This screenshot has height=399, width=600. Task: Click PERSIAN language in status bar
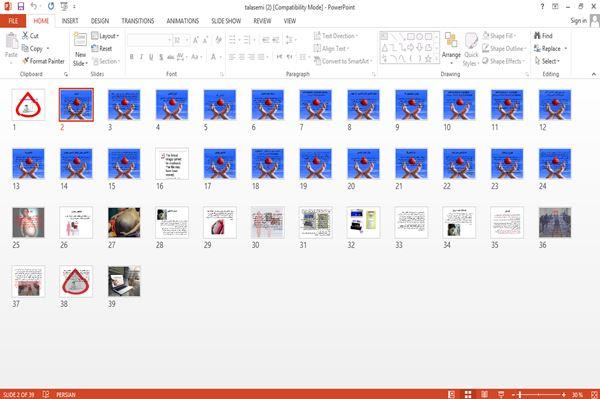pos(66,394)
